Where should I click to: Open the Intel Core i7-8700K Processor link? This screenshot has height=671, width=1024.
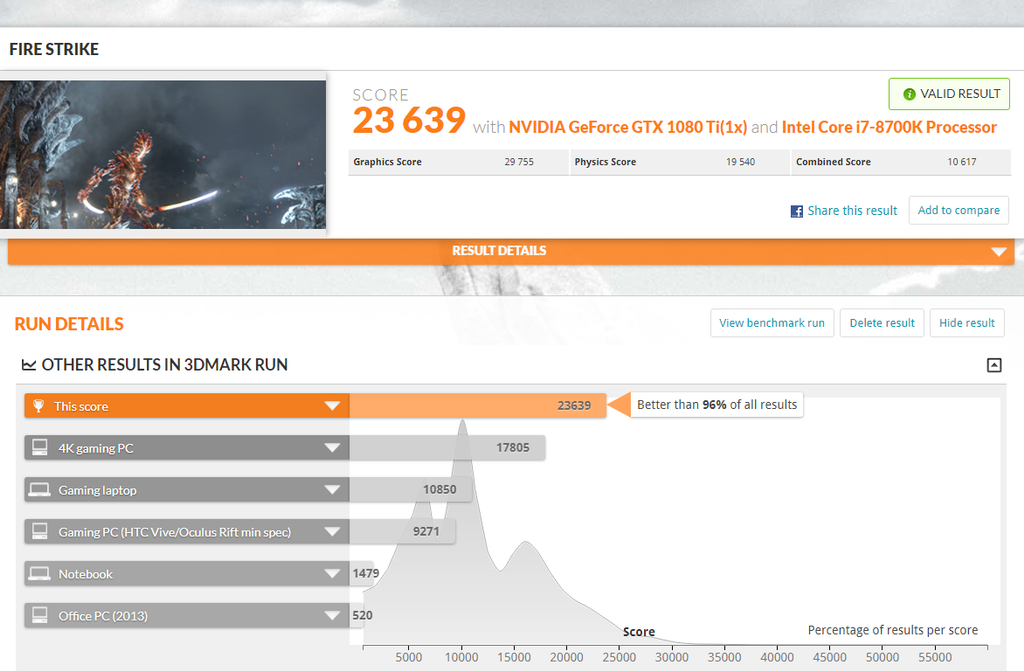[889, 127]
